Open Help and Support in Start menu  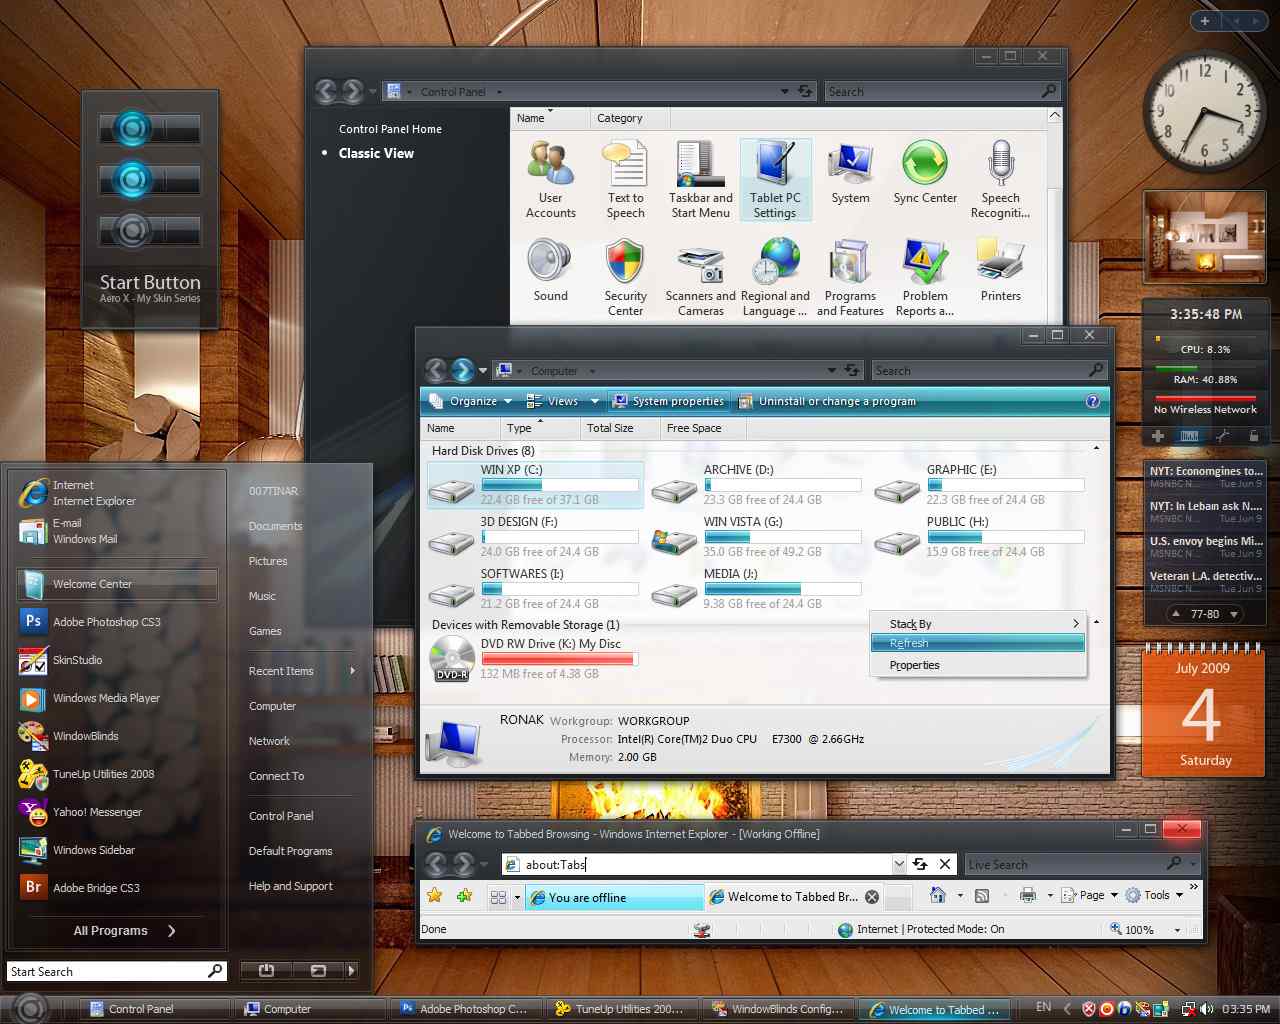(291, 886)
